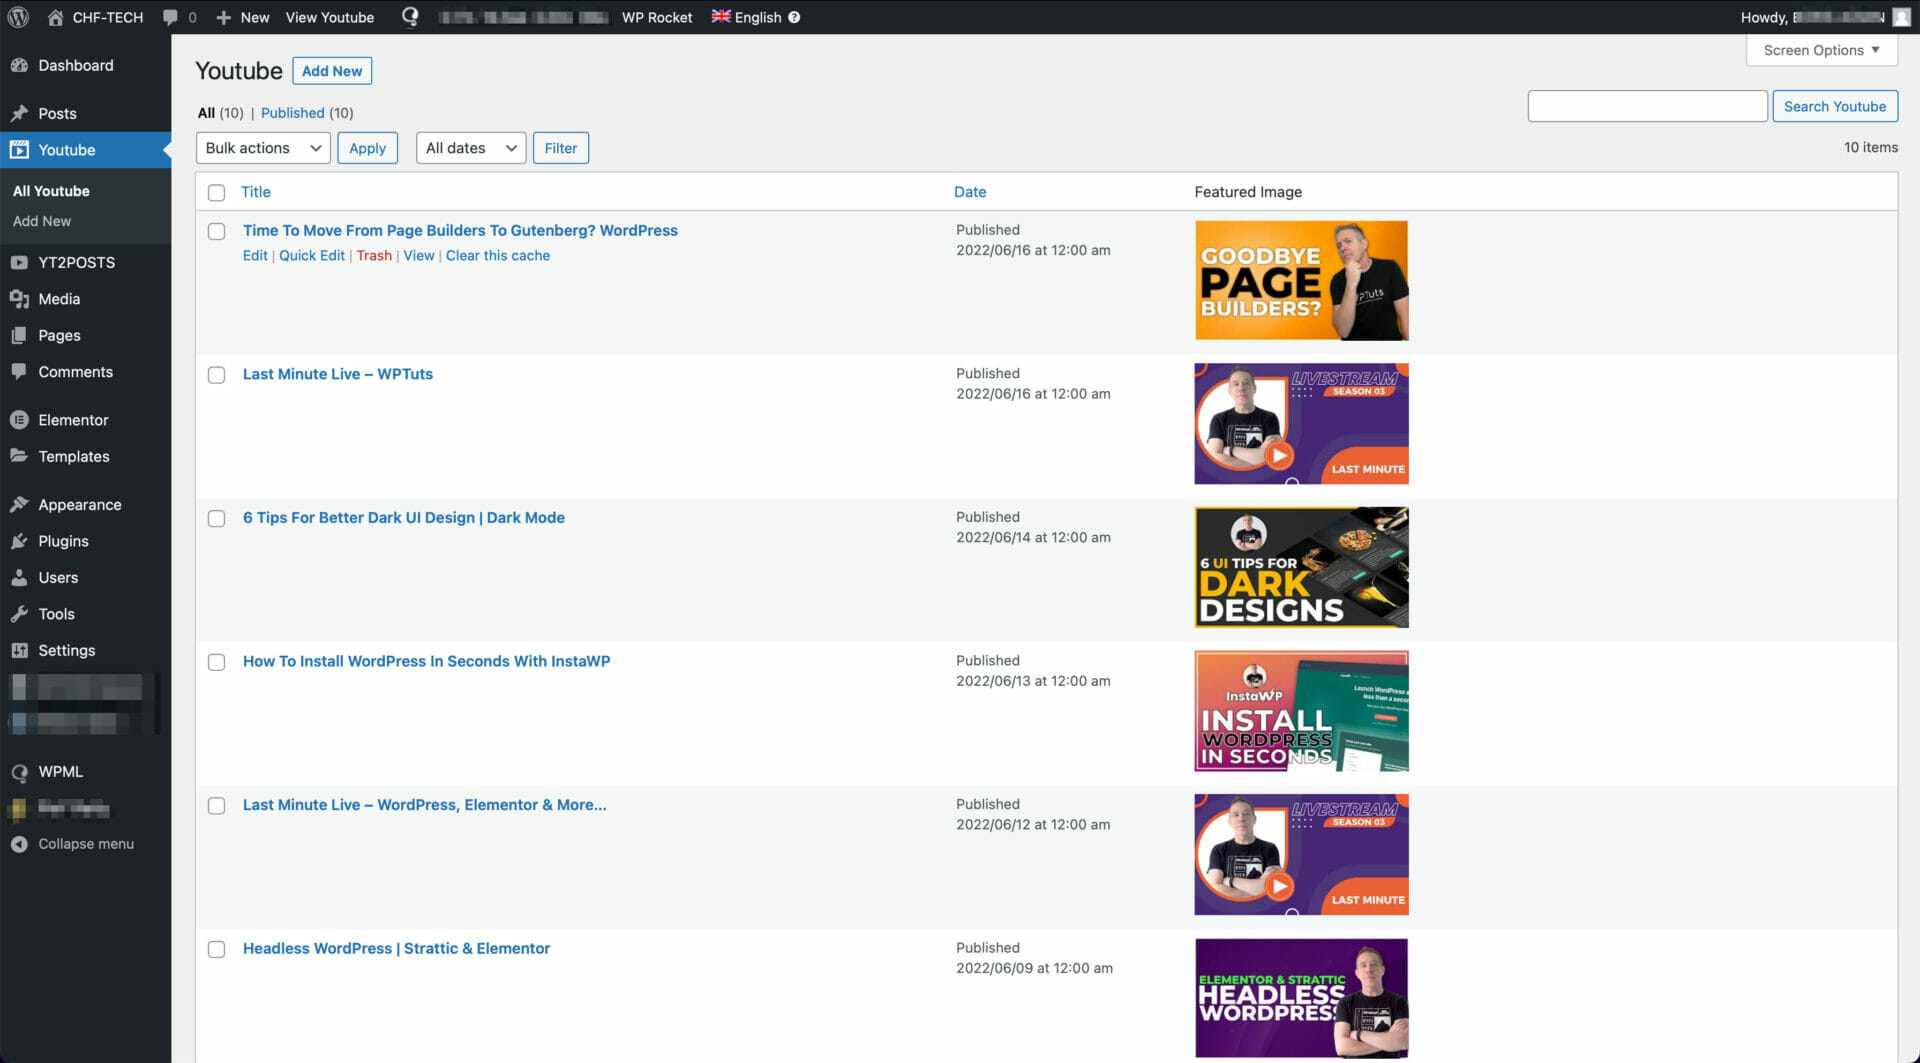Viewport: 1920px width, 1063px height.
Task: Click the Appearance paintbrush icon
Action: (x=19, y=504)
